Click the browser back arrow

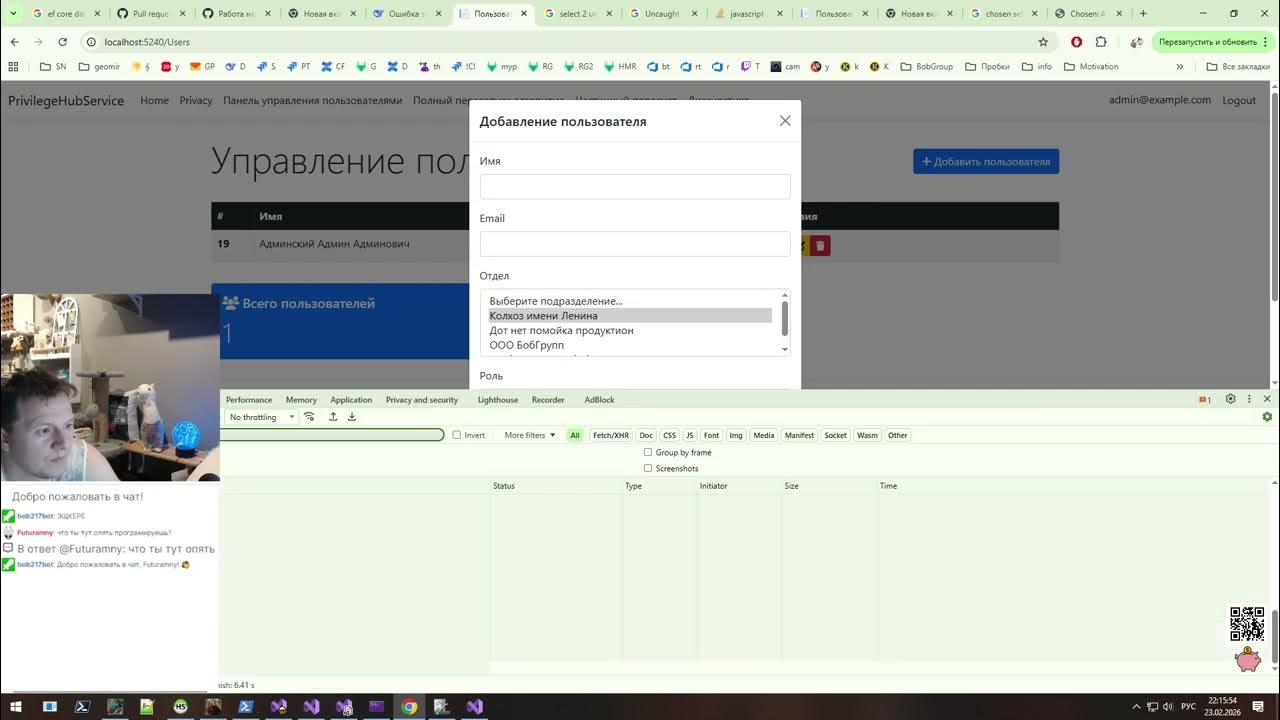tap(14, 42)
